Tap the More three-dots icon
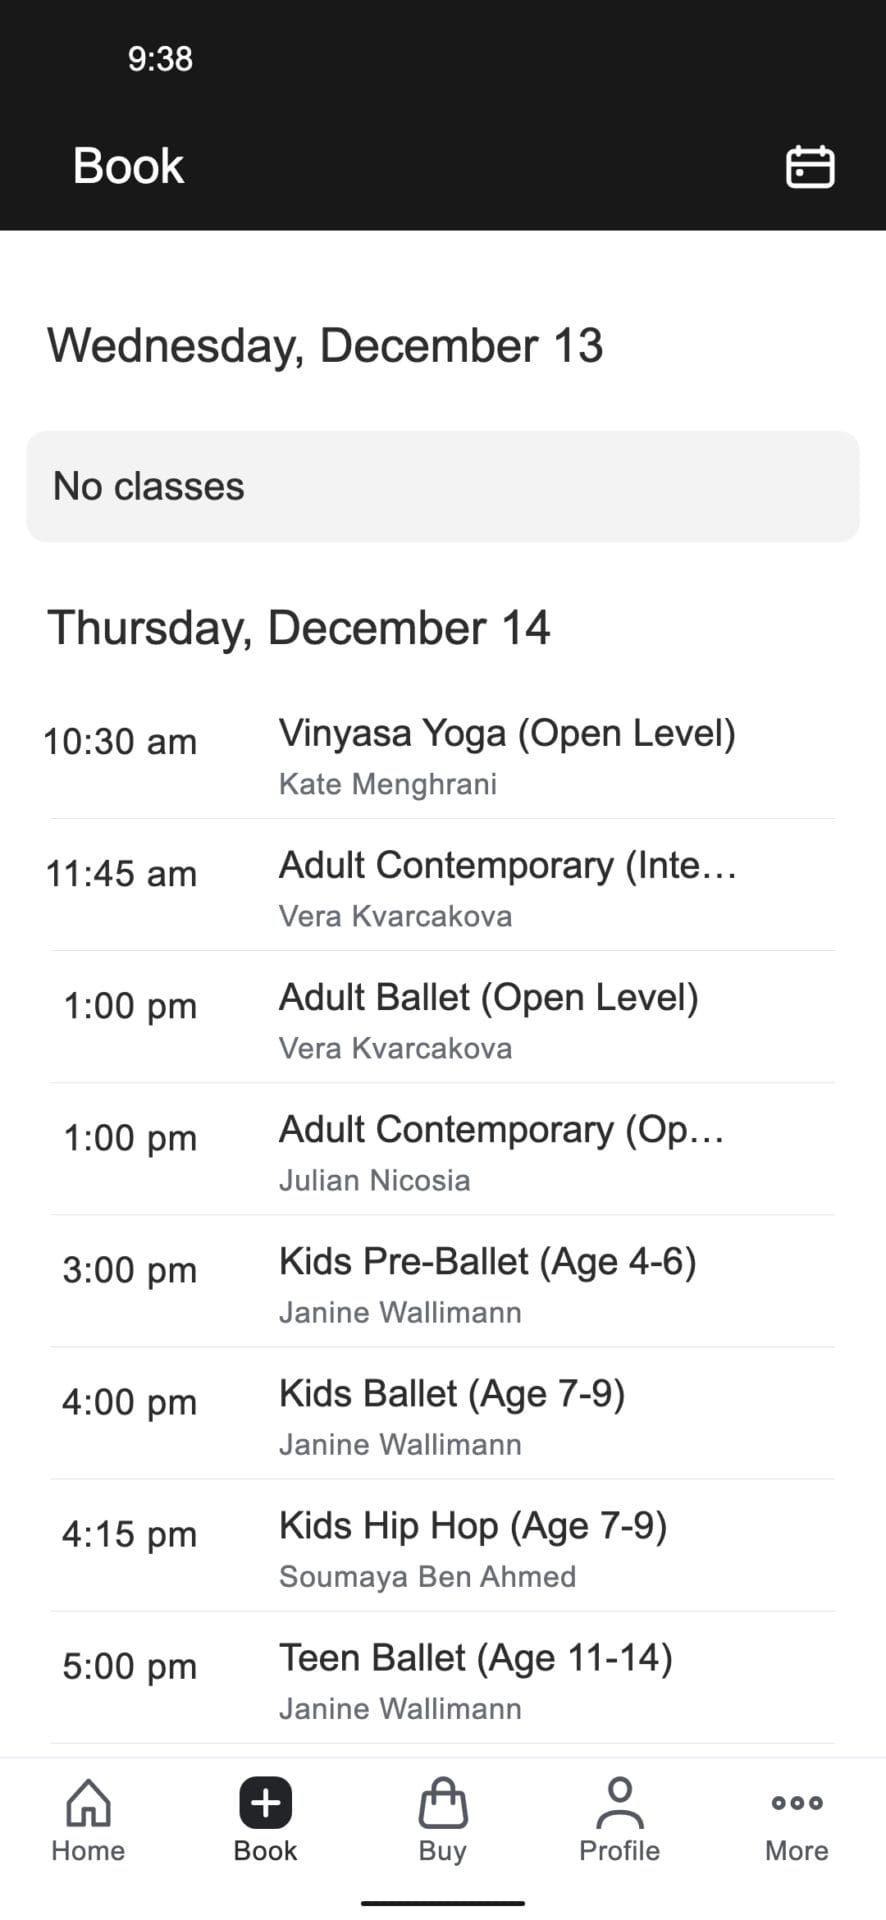Screen dimensions: 886x1920 [796, 1803]
